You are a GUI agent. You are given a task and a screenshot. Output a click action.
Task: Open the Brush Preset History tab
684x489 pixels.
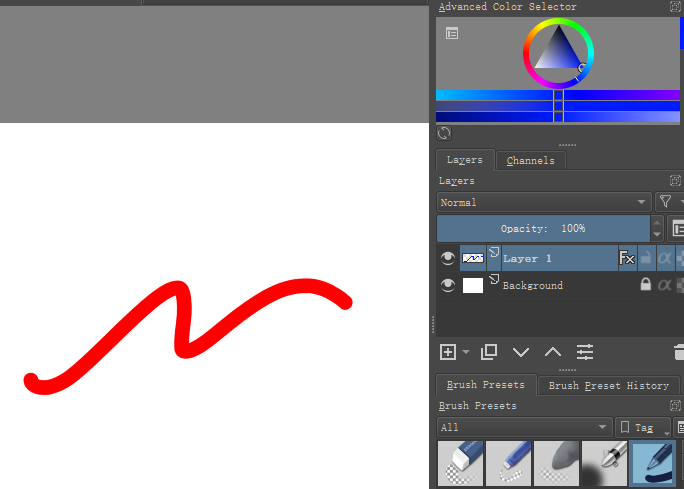(609, 386)
